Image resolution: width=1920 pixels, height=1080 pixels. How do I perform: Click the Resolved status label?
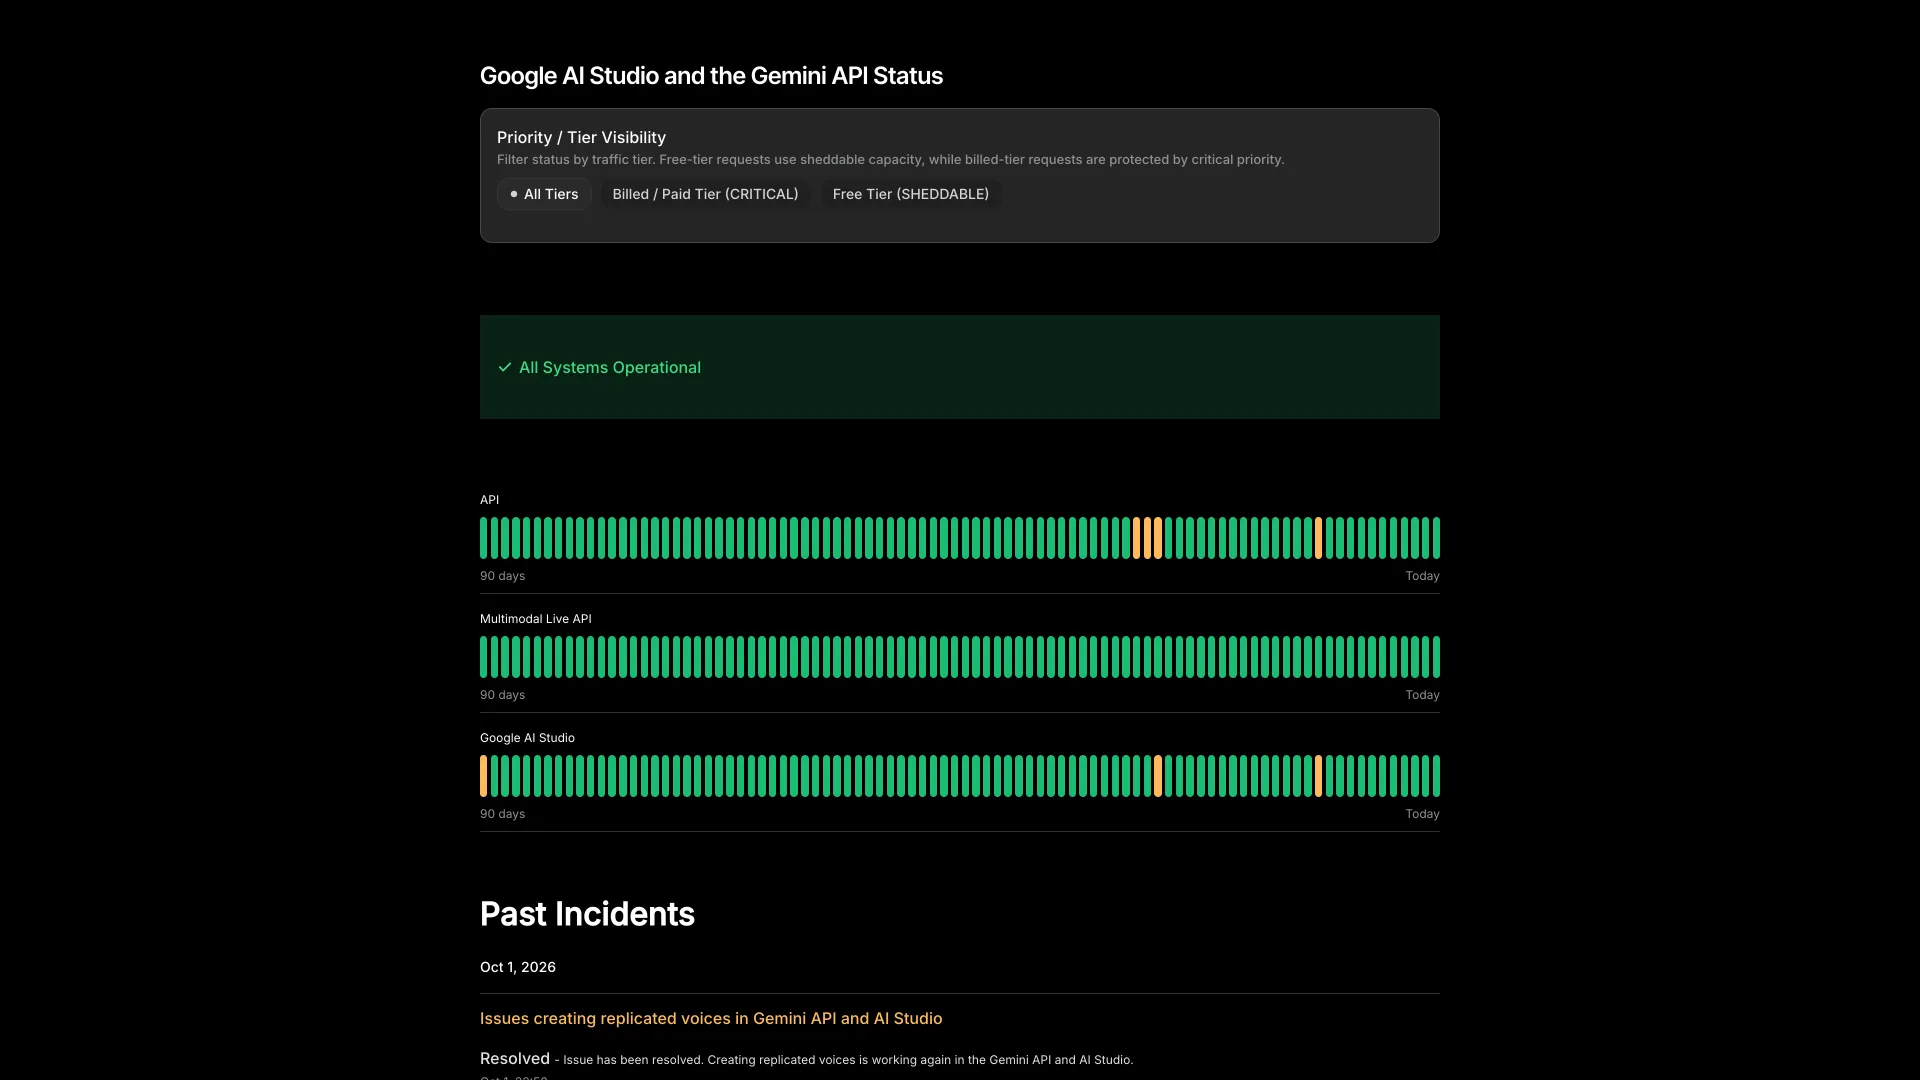[515, 1058]
